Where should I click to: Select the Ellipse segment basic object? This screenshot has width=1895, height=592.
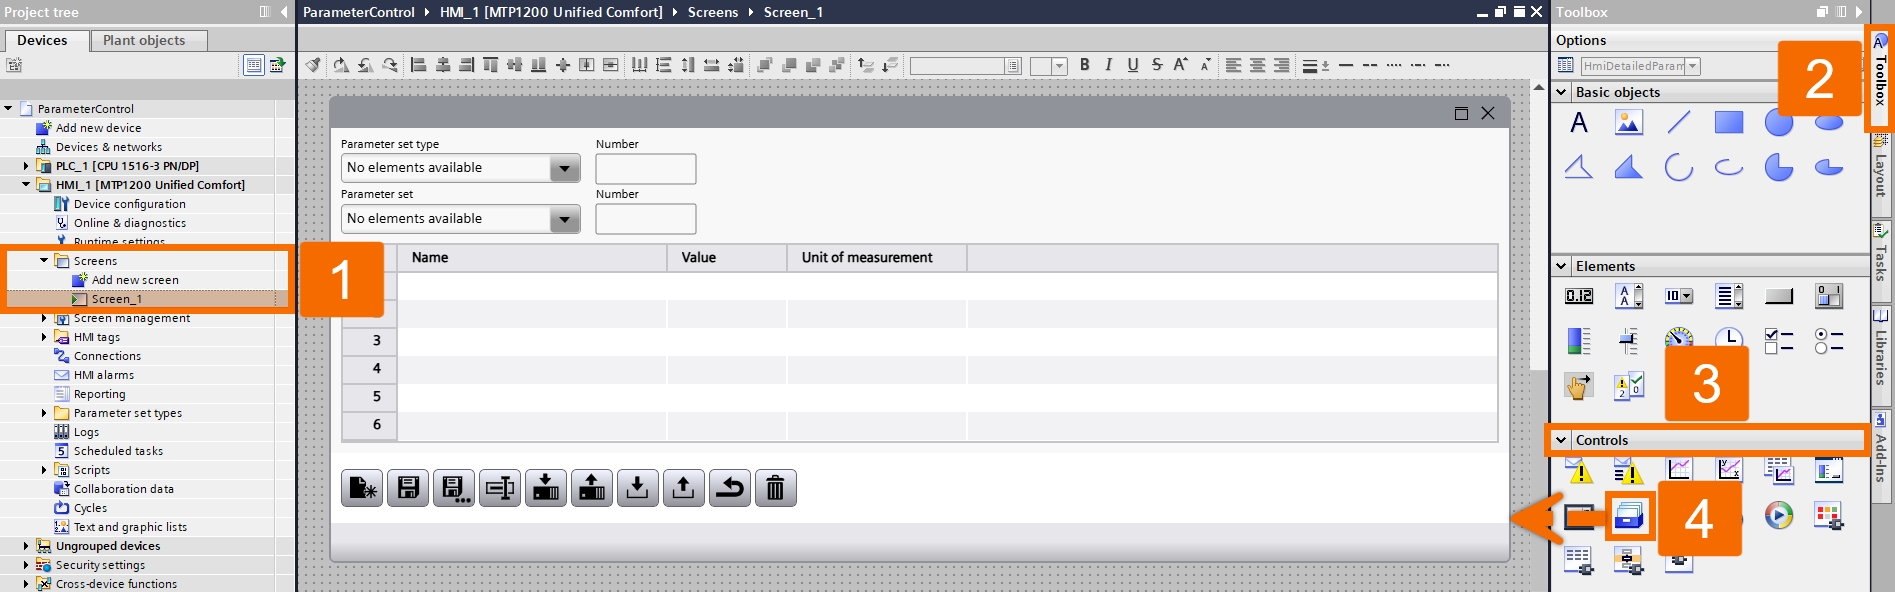(1829, 167)
